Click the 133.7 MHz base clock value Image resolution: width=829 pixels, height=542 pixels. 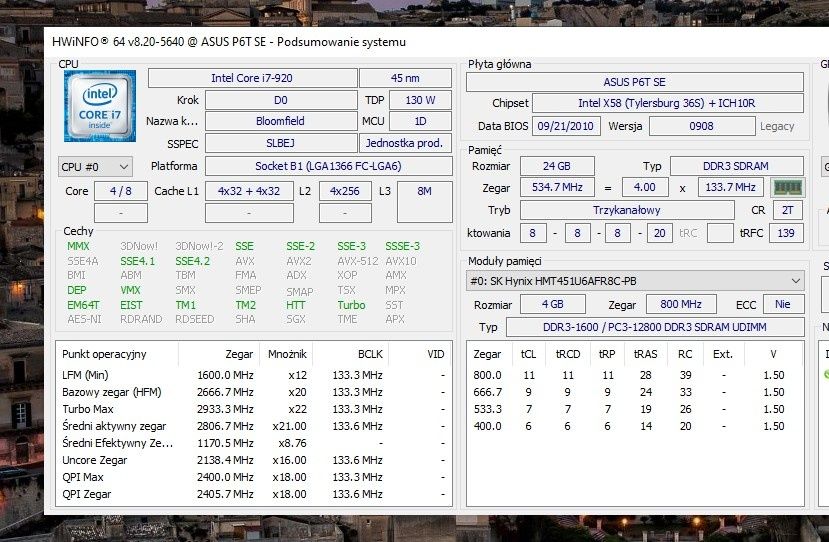(x=731, y=187)
